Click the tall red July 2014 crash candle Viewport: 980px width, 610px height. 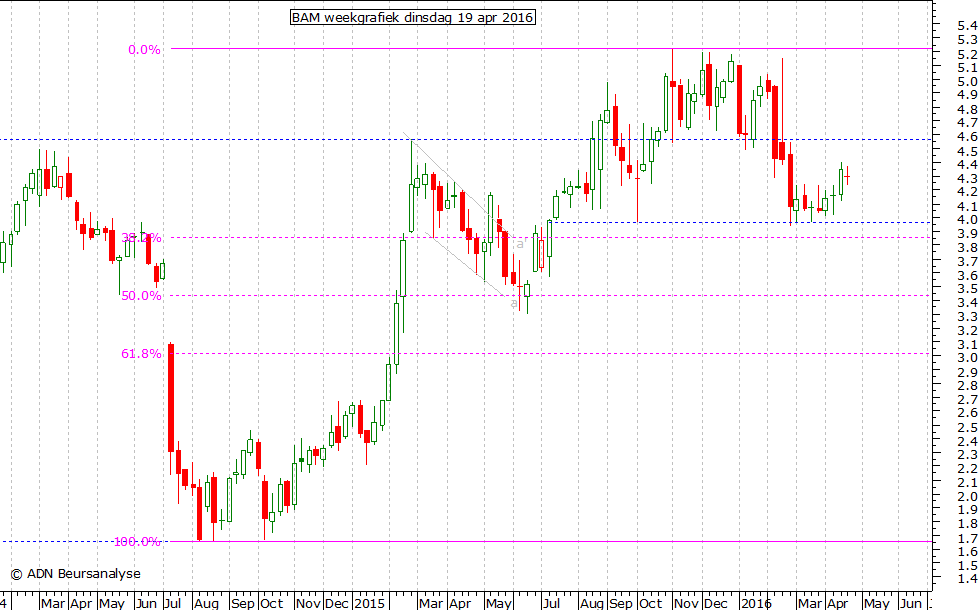coord(171,398)
